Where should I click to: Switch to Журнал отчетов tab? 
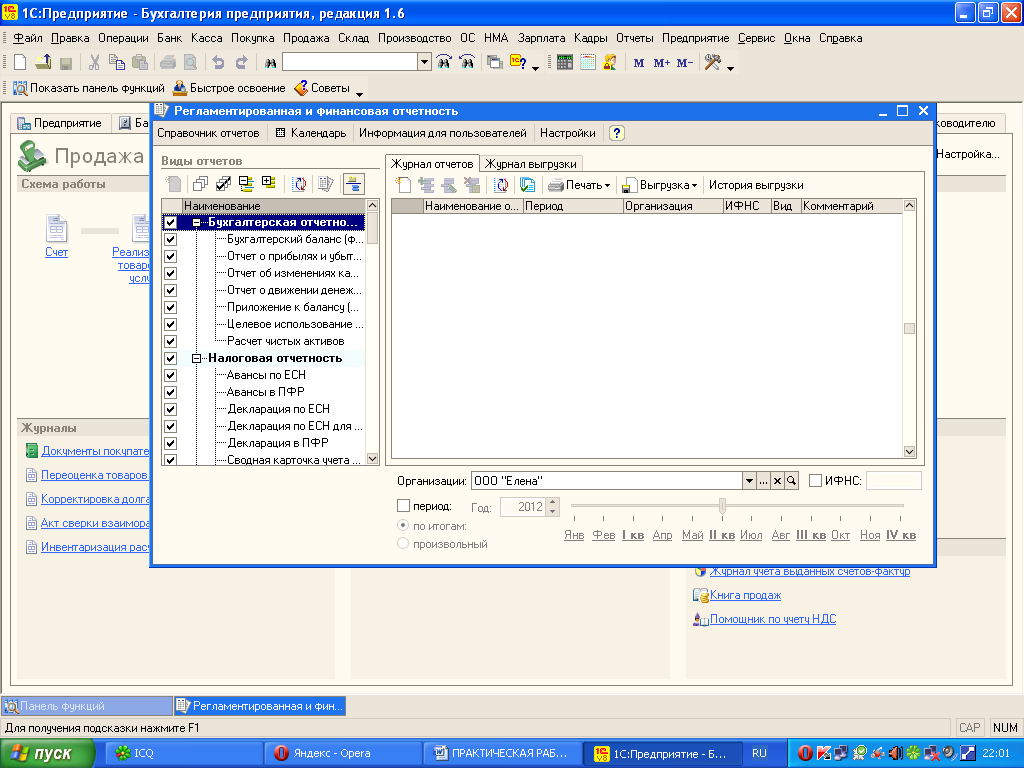coord(432,164)
